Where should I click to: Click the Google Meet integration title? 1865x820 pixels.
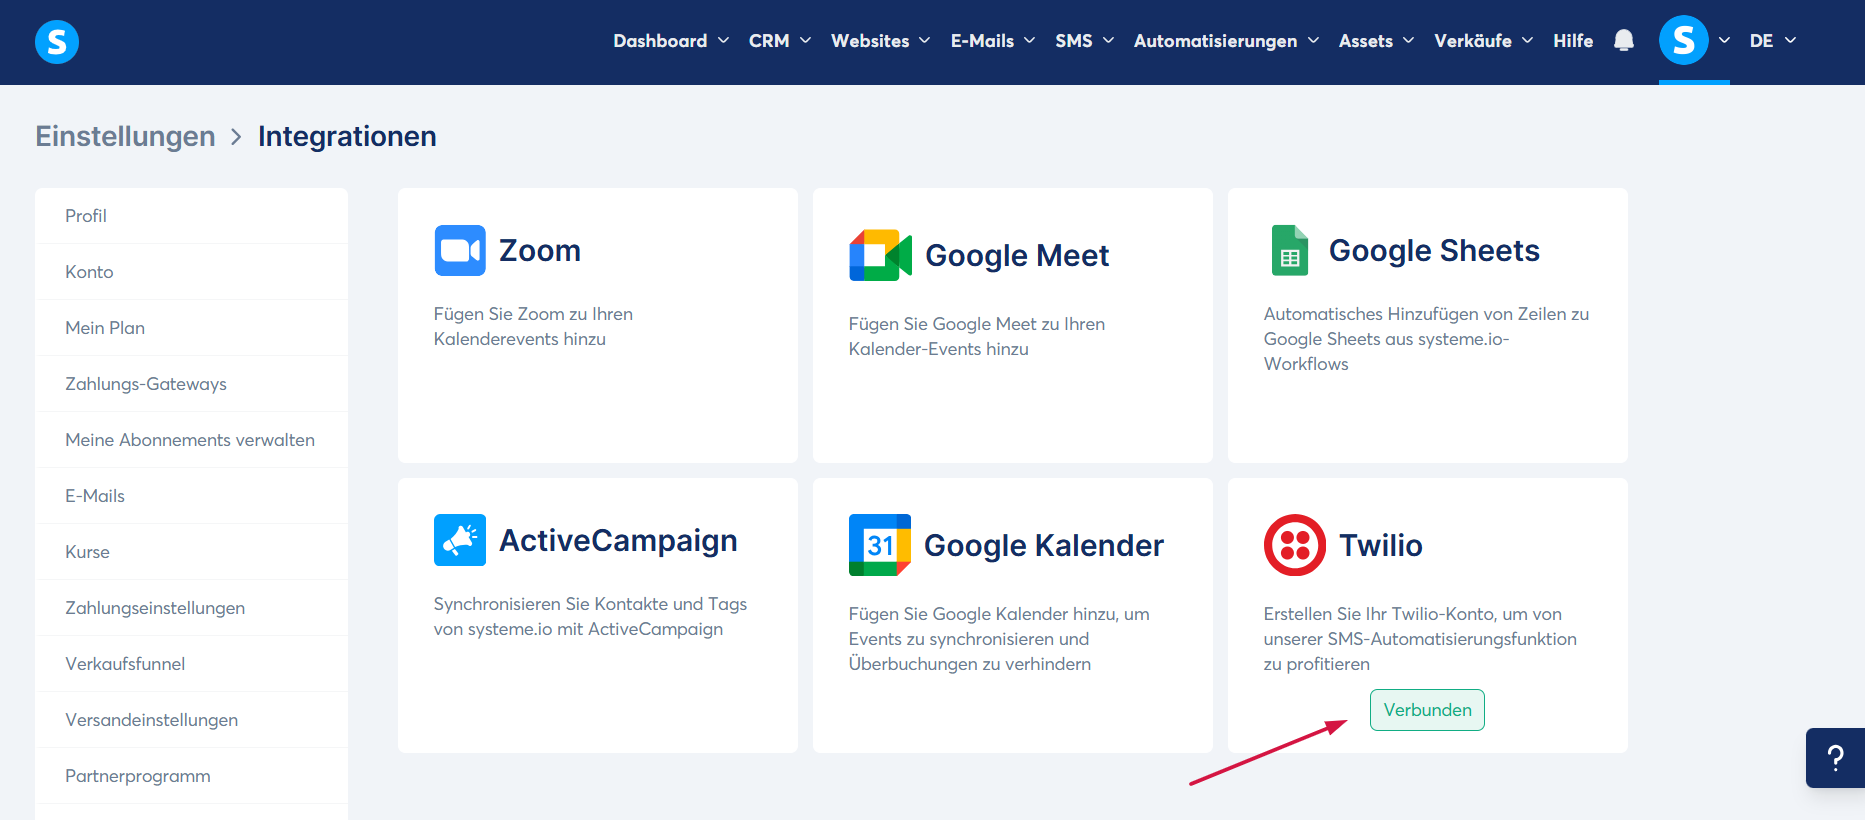(1017, 255)
